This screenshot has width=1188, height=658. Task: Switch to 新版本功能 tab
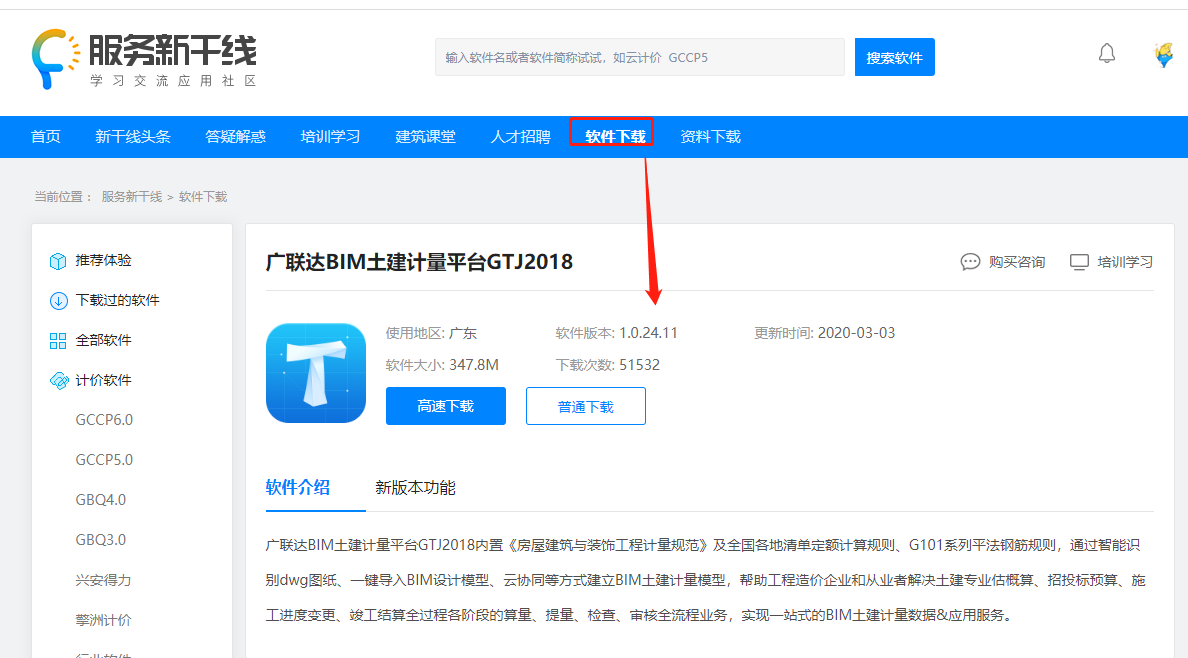(x=415, y=487)
